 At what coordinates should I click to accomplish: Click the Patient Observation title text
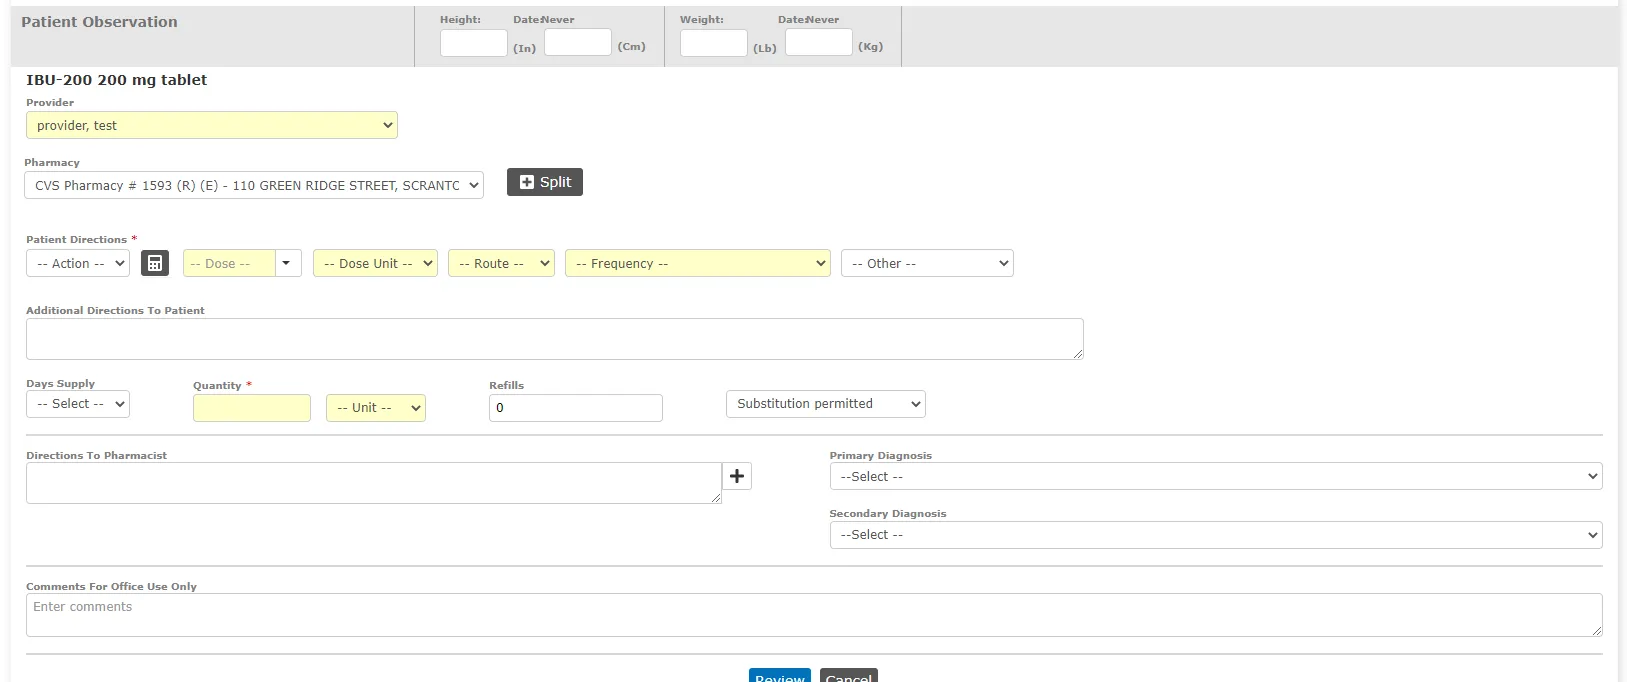[x=99, y=22]
